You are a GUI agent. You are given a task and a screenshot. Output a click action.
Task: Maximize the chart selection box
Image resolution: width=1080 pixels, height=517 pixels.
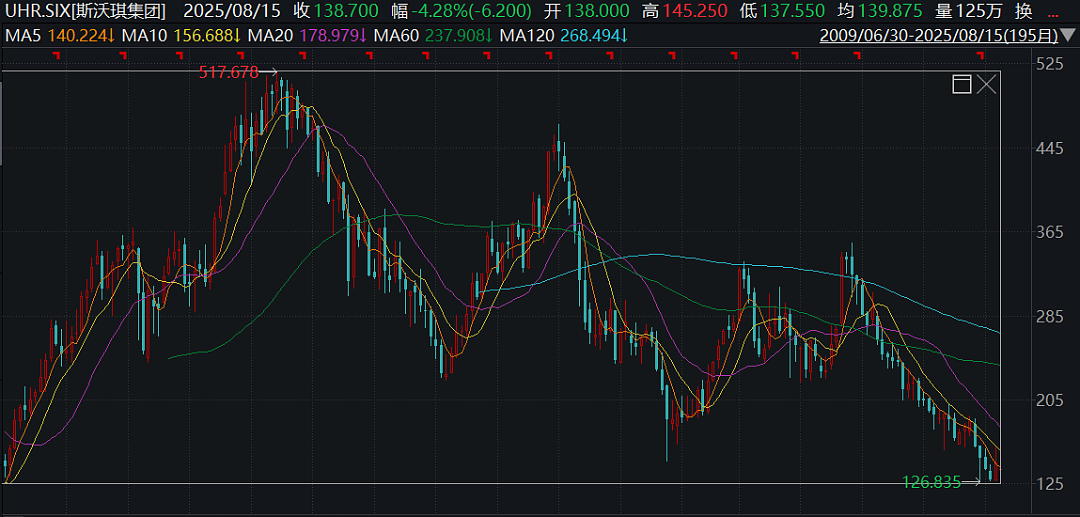coord(962,85)
